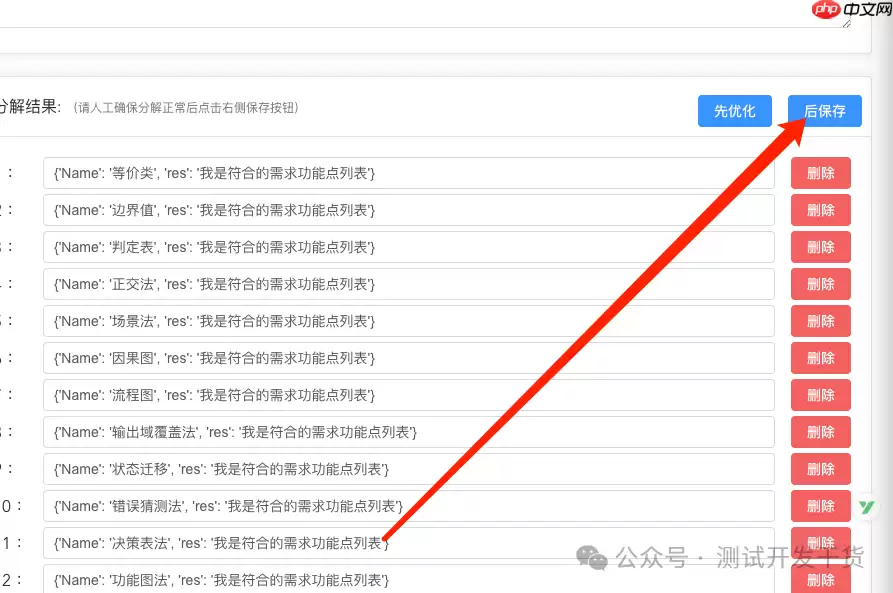Click the green floating Y assistant icon
Screen dimensions: 893x593
868,509
